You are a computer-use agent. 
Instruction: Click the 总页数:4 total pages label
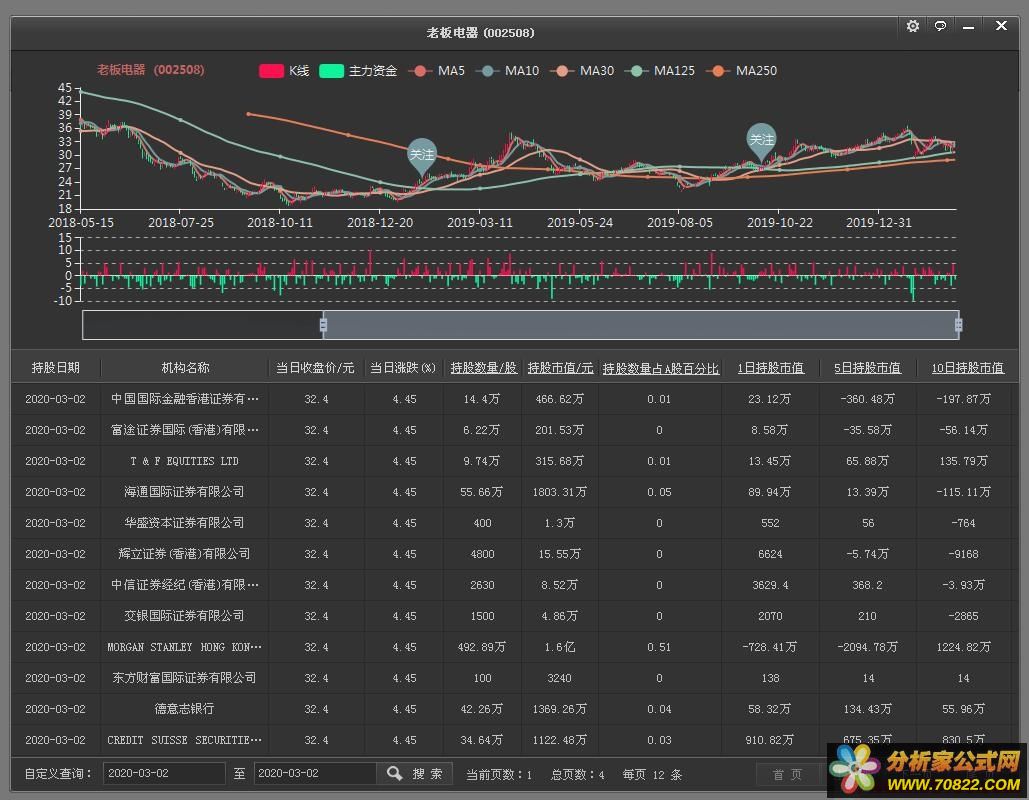pos(578,774)
